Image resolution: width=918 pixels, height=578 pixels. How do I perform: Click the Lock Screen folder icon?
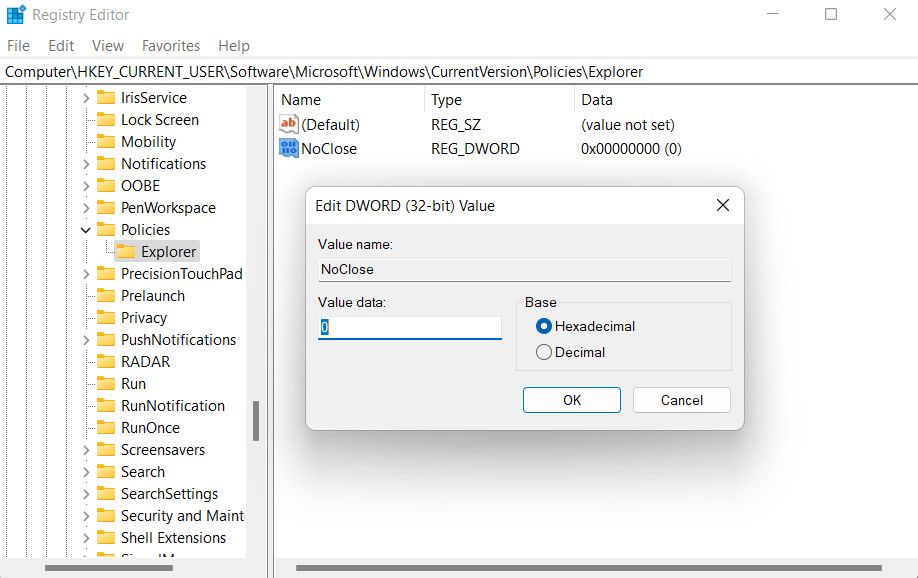click(106, 119)
